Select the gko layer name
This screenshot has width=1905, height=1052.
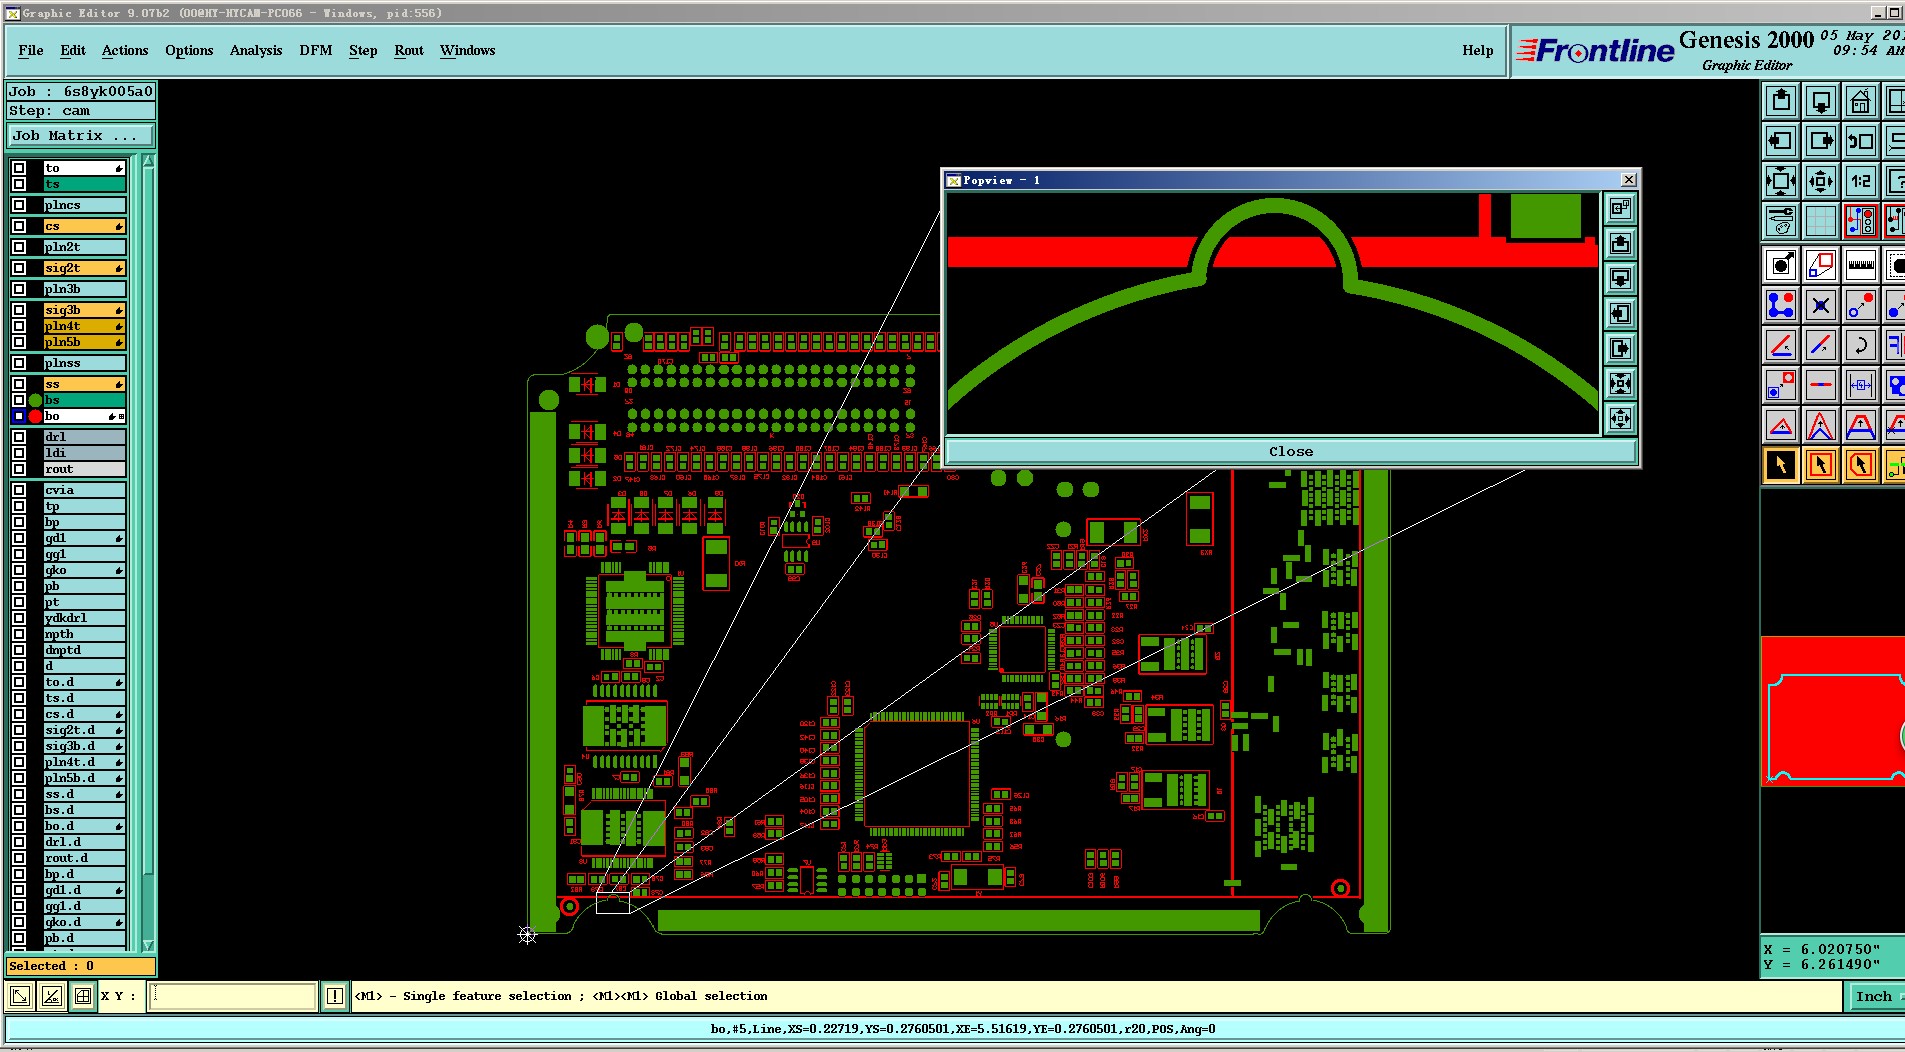[x=85, y=570]
